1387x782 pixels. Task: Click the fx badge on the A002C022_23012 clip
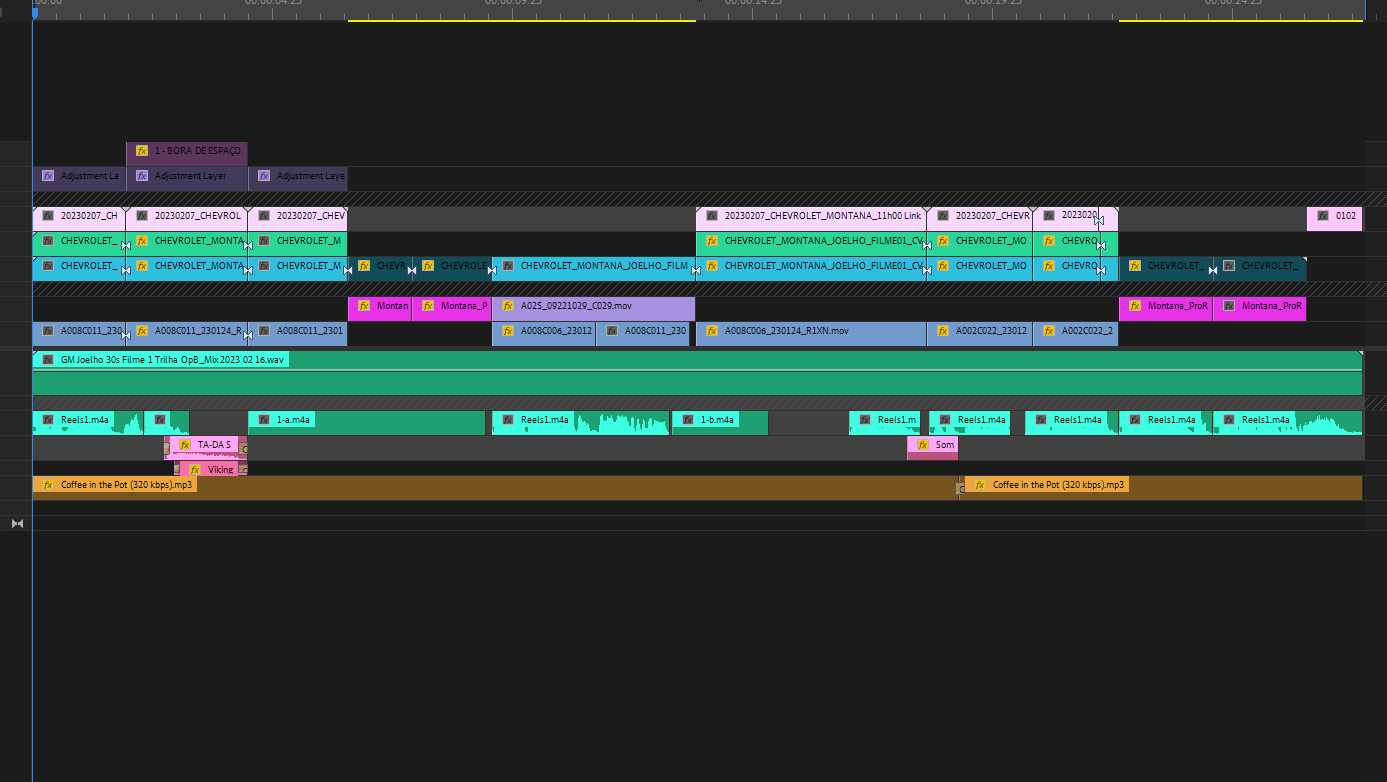pos(943,331)
